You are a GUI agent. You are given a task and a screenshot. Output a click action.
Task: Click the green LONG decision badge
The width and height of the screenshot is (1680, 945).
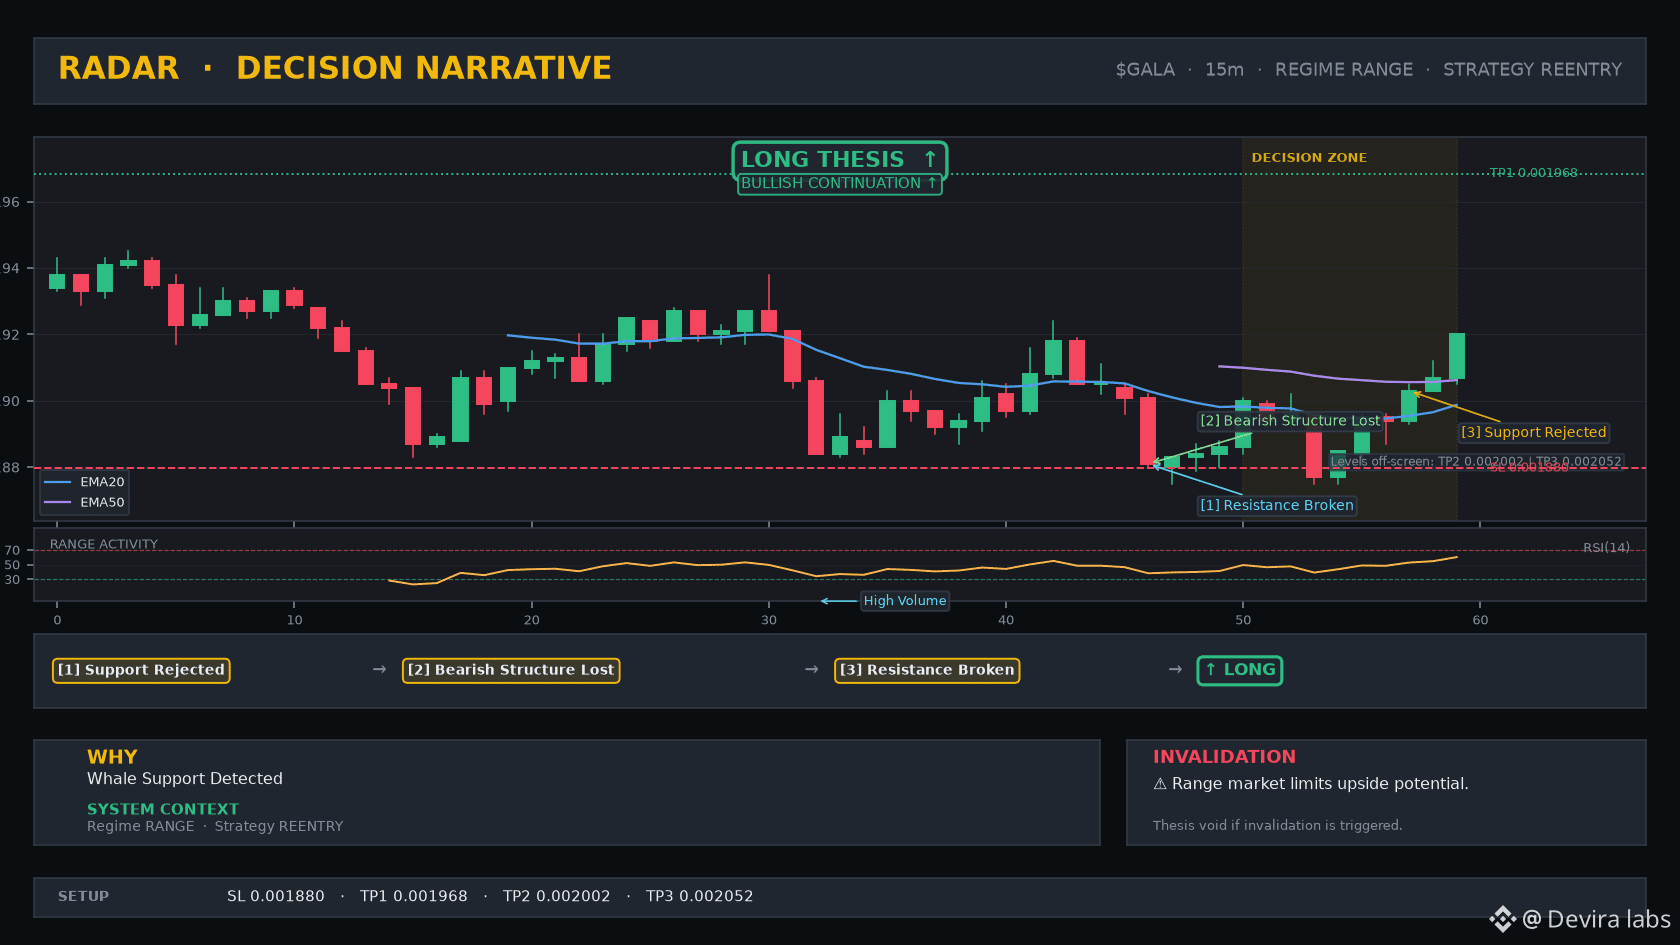[x=1240, y=670]
